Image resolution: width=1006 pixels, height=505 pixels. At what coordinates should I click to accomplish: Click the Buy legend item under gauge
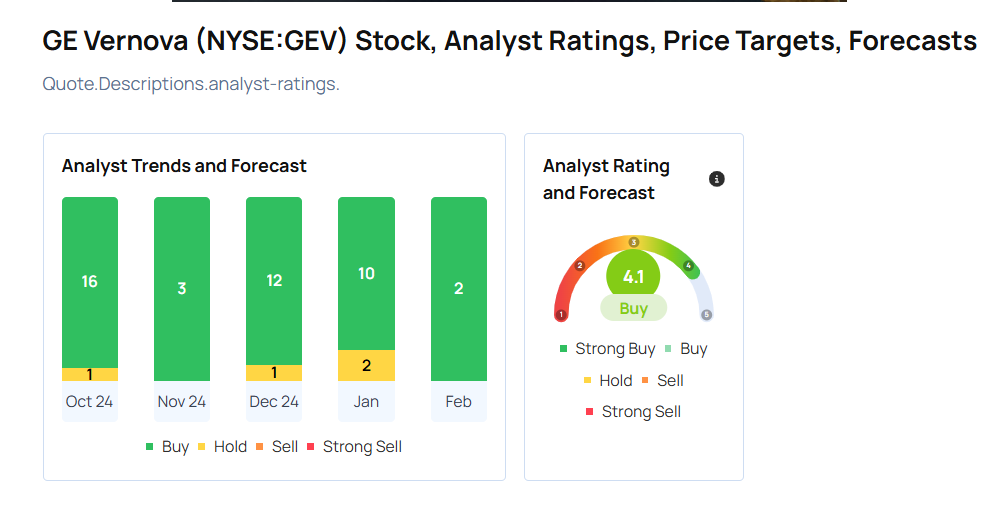(686, 349)
